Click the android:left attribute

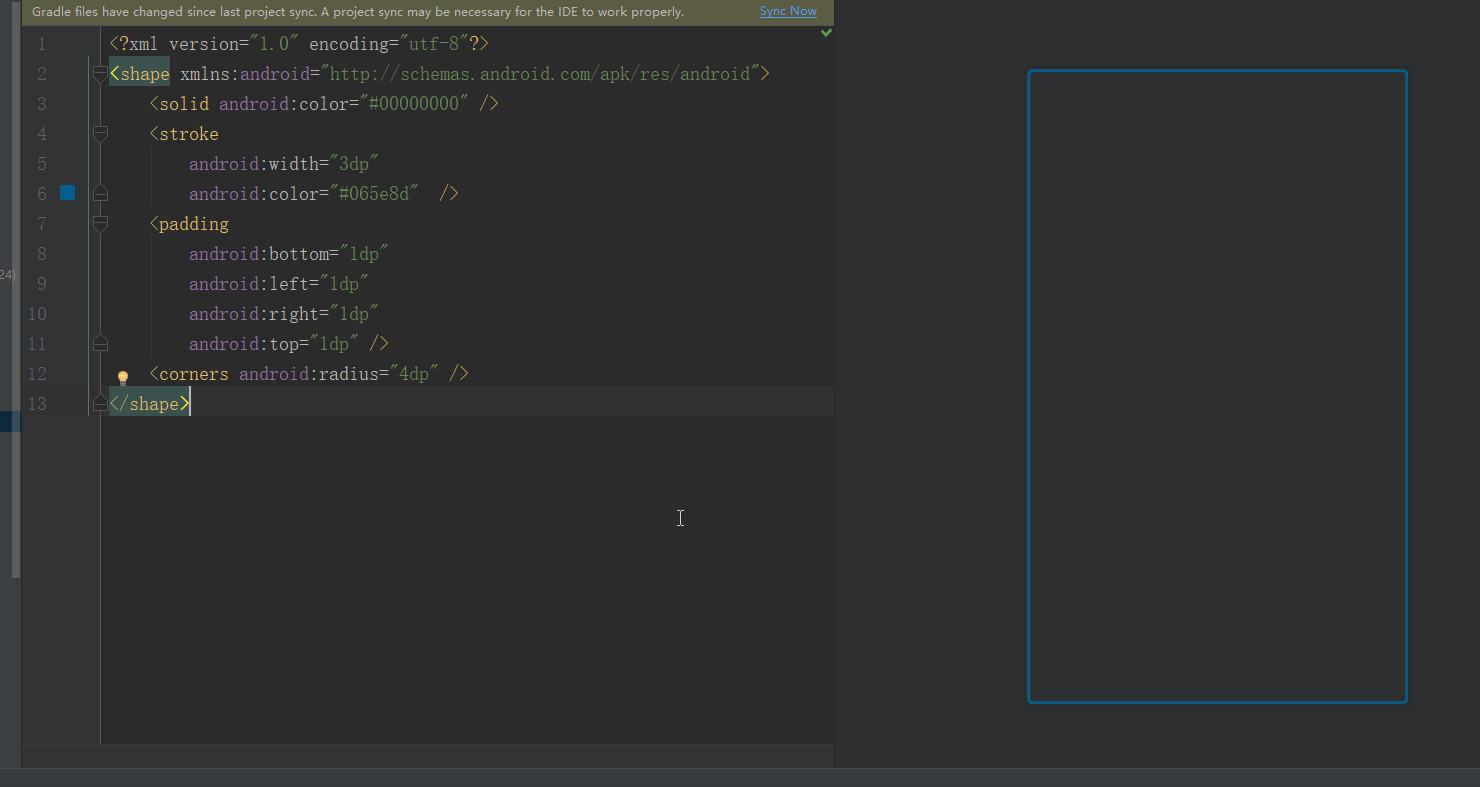[x=249, y=284]
